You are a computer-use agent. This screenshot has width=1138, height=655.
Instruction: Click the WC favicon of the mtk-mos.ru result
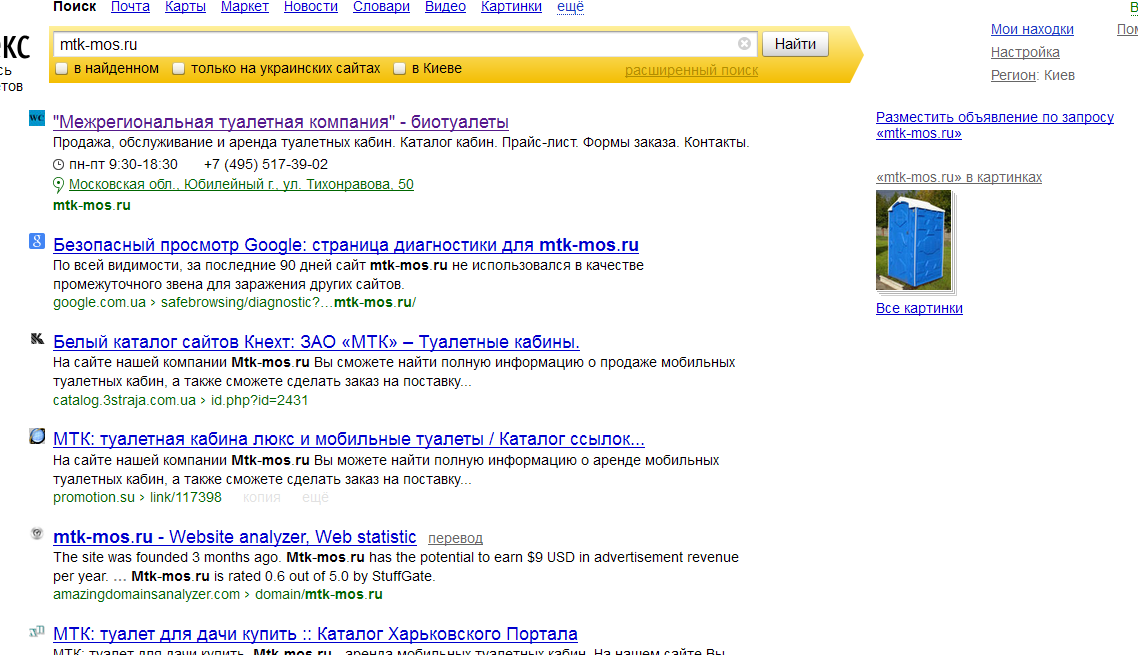pyautogui.click(x=37, y=118)
